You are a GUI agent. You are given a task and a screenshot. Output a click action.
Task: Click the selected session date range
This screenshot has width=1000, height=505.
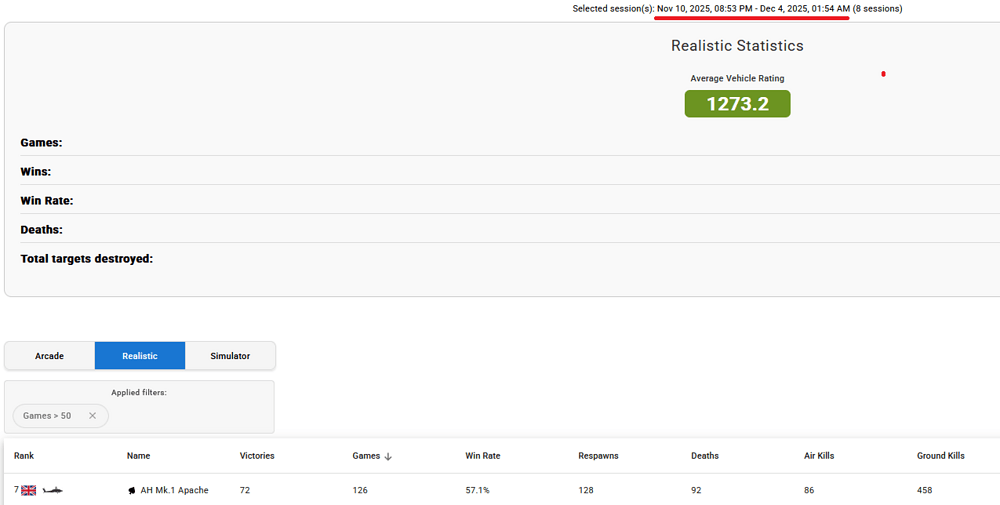tap(752, 9)
